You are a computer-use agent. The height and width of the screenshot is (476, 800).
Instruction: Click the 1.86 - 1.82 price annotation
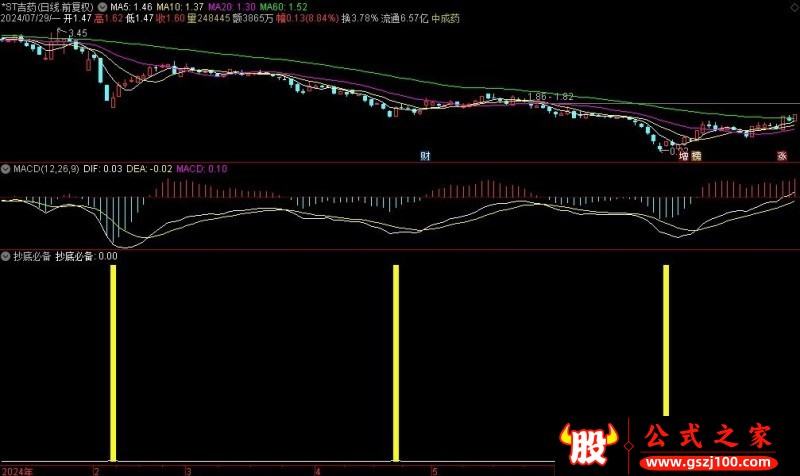pyautogui.click(x=551, y=96)
